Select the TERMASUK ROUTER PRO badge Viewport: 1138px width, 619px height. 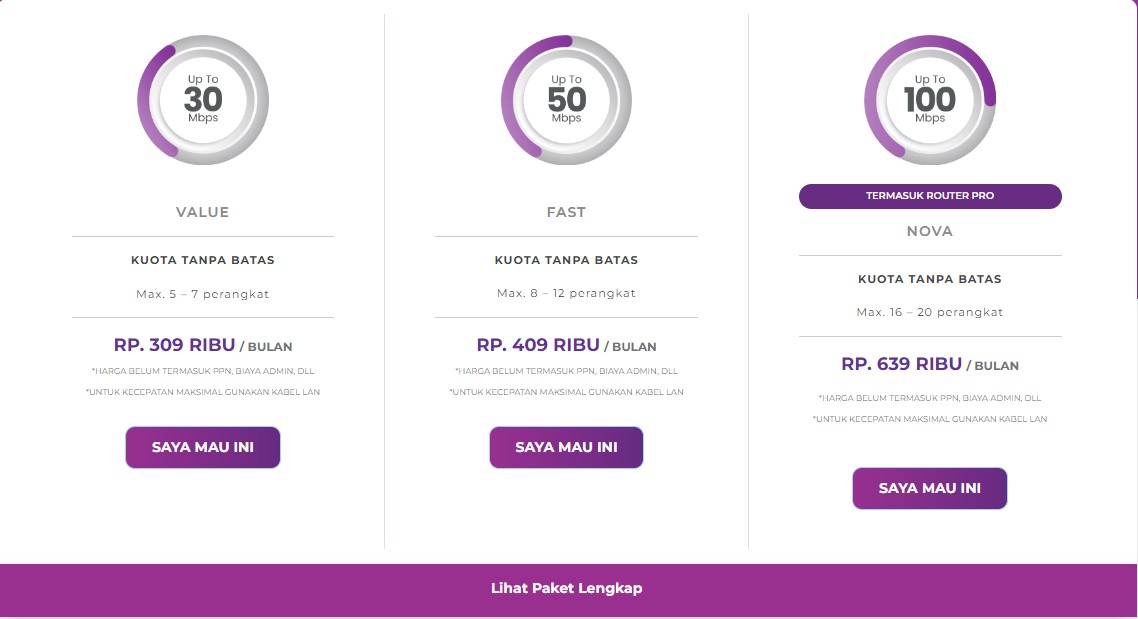[930, 196]
